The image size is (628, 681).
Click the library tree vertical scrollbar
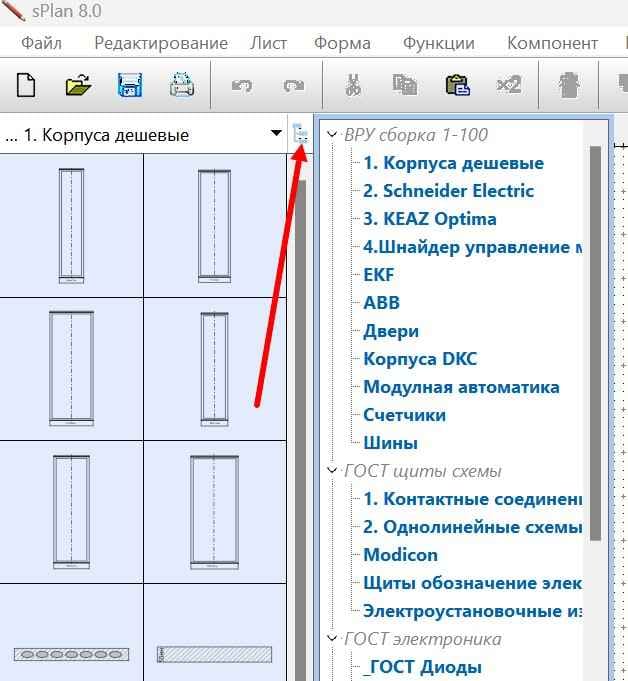596,340
